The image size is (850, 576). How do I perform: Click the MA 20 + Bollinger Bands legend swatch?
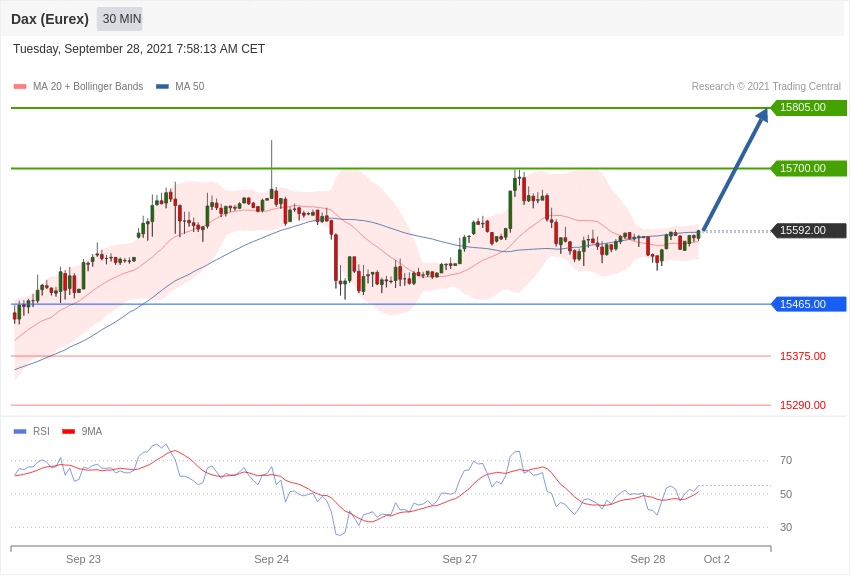[20, 87]
